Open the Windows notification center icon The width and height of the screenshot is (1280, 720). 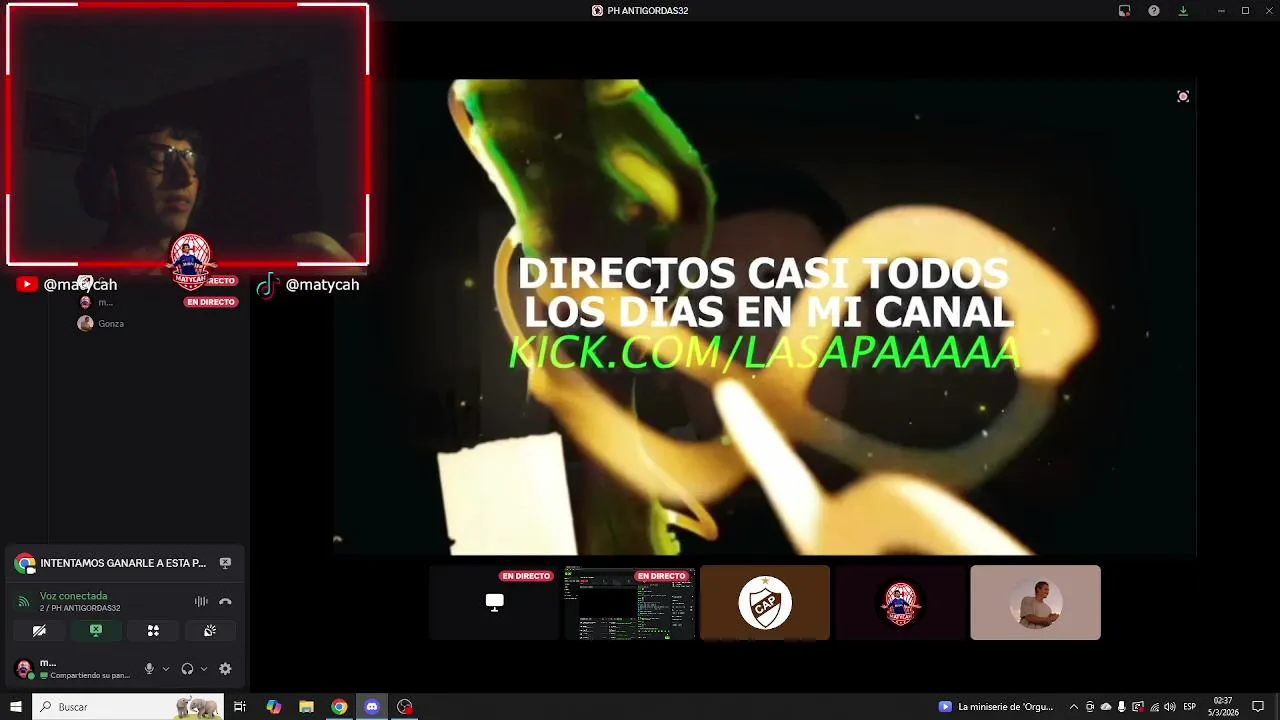[x=1259, y=707]
